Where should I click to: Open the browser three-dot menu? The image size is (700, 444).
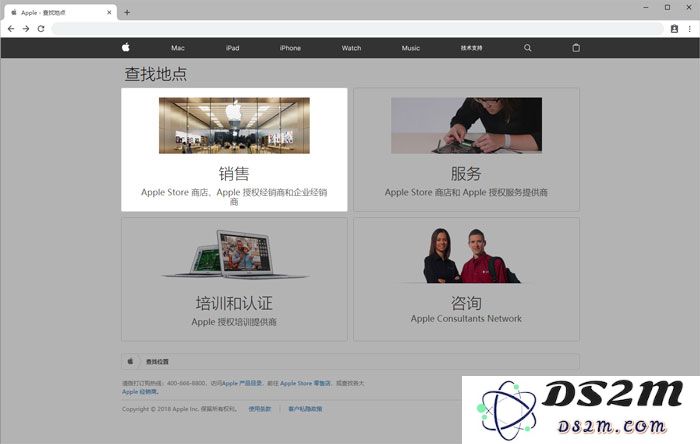pos(690,29)
